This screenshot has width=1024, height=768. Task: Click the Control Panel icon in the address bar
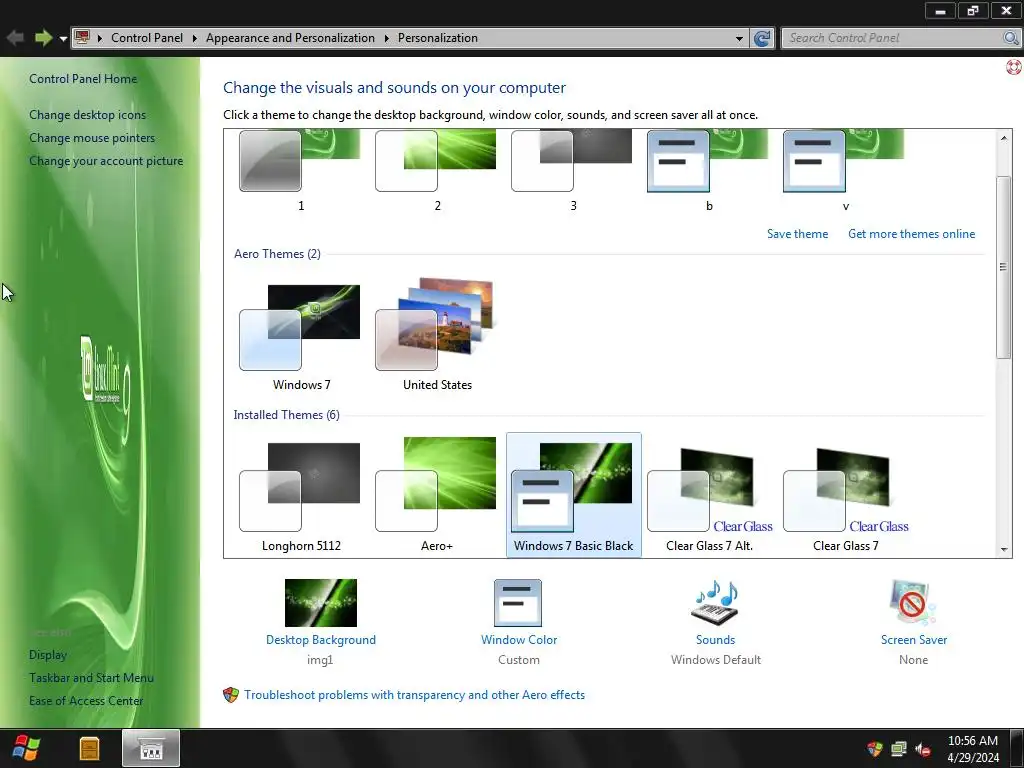[82, 37]
